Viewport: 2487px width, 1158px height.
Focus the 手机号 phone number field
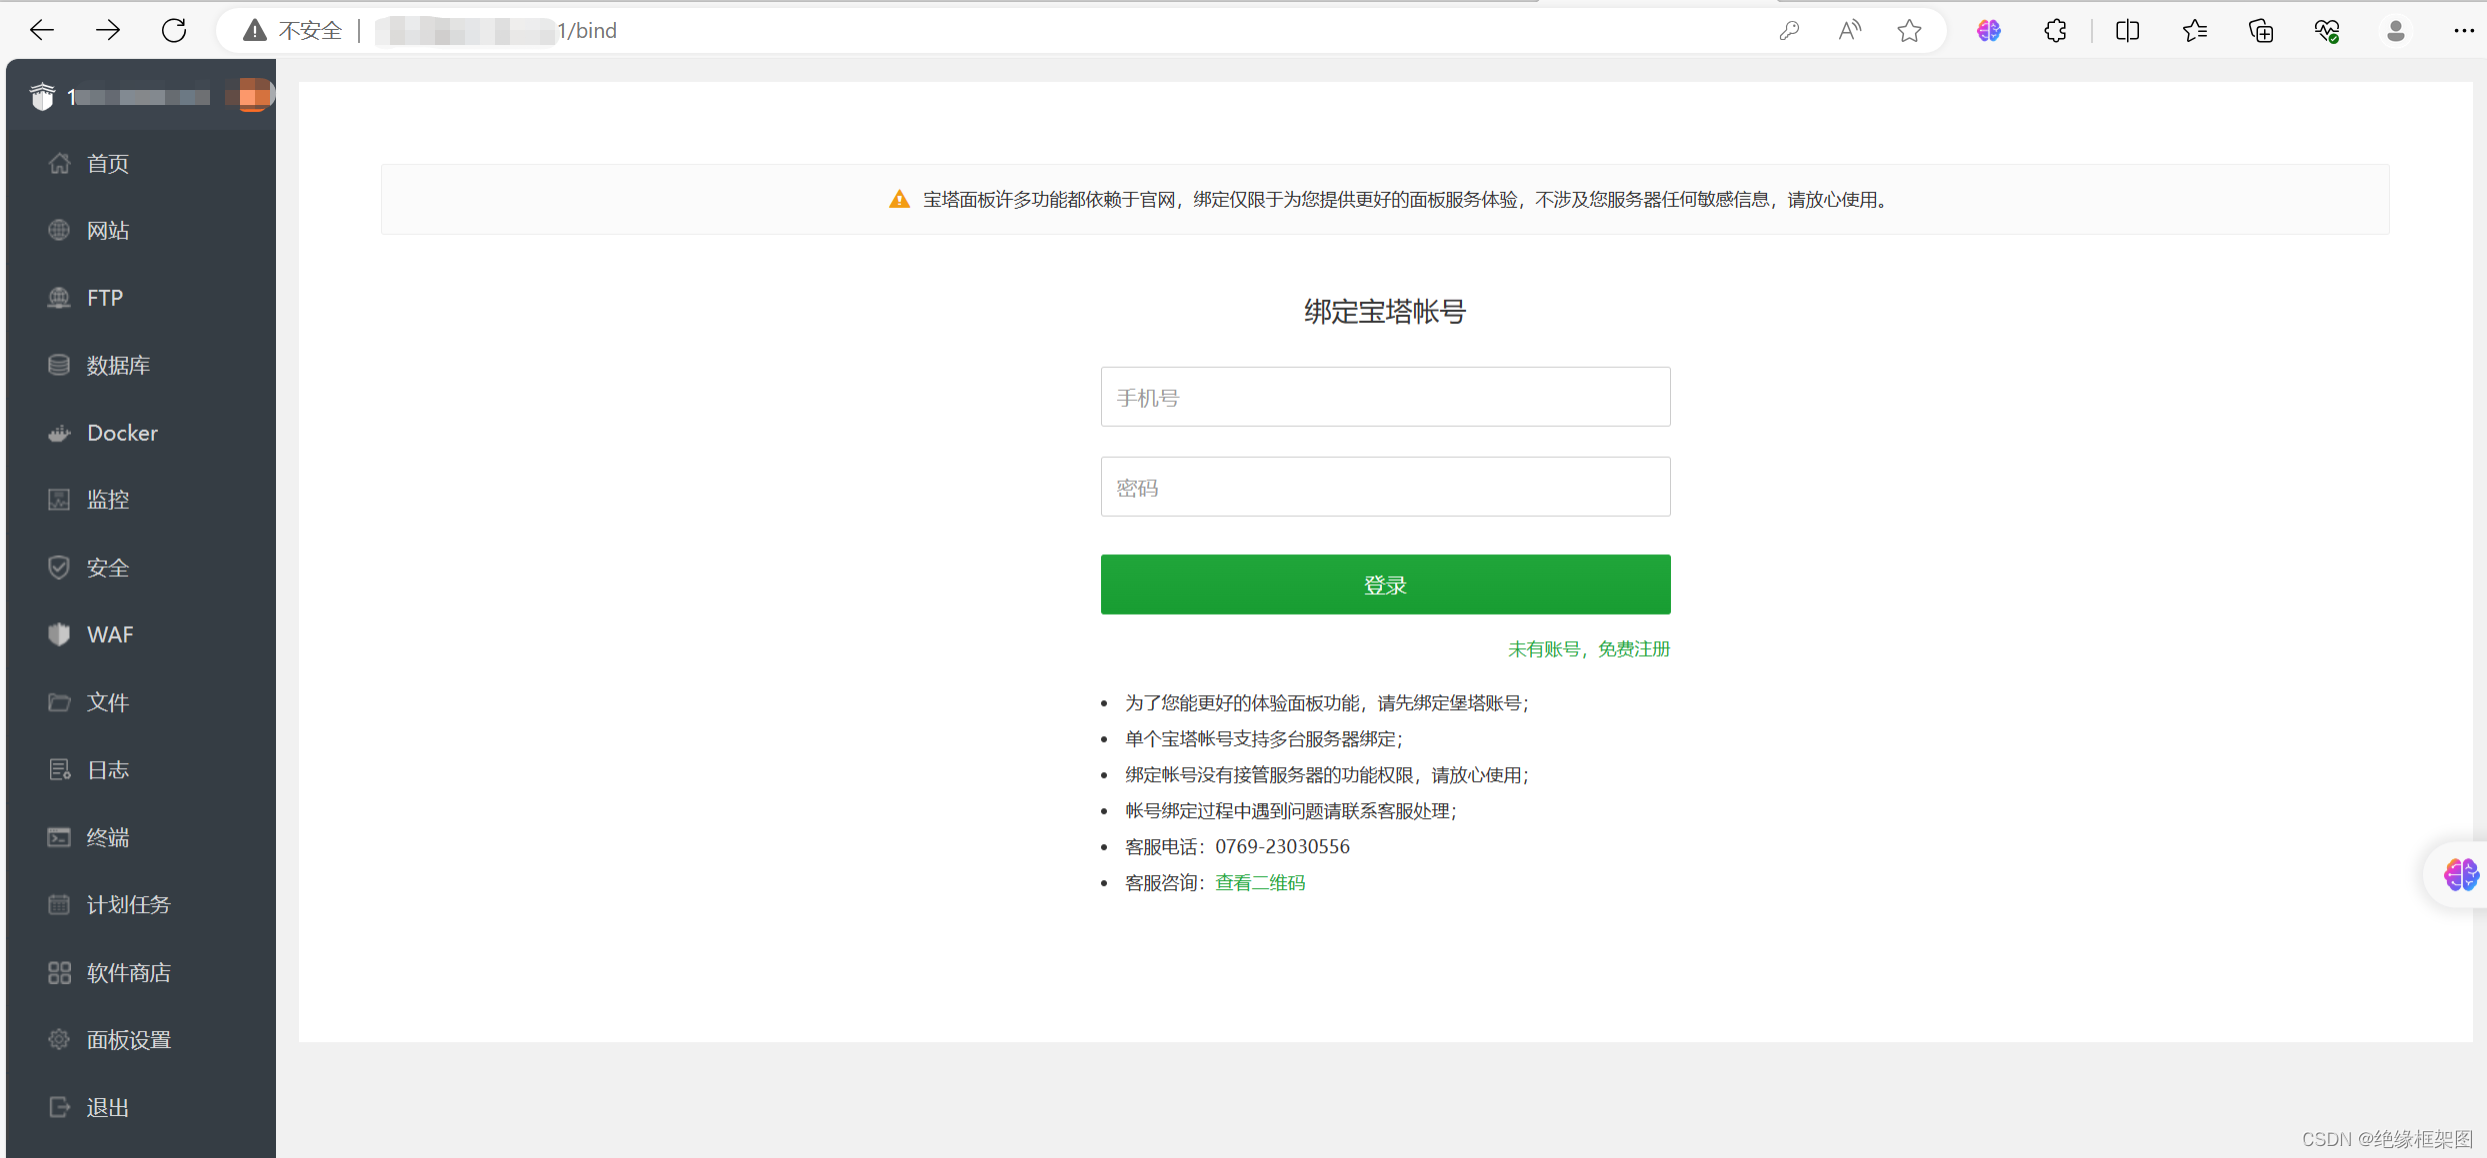point(1385,397)
